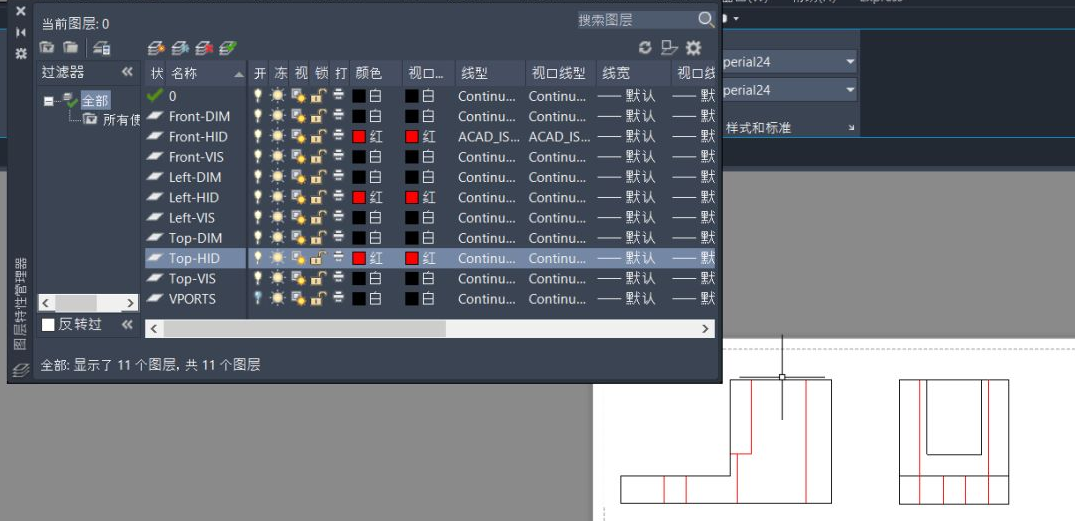Screen dimensions: 1075x521
Task: Collapse the filter tree panel chevron
Action: (128, 72)
